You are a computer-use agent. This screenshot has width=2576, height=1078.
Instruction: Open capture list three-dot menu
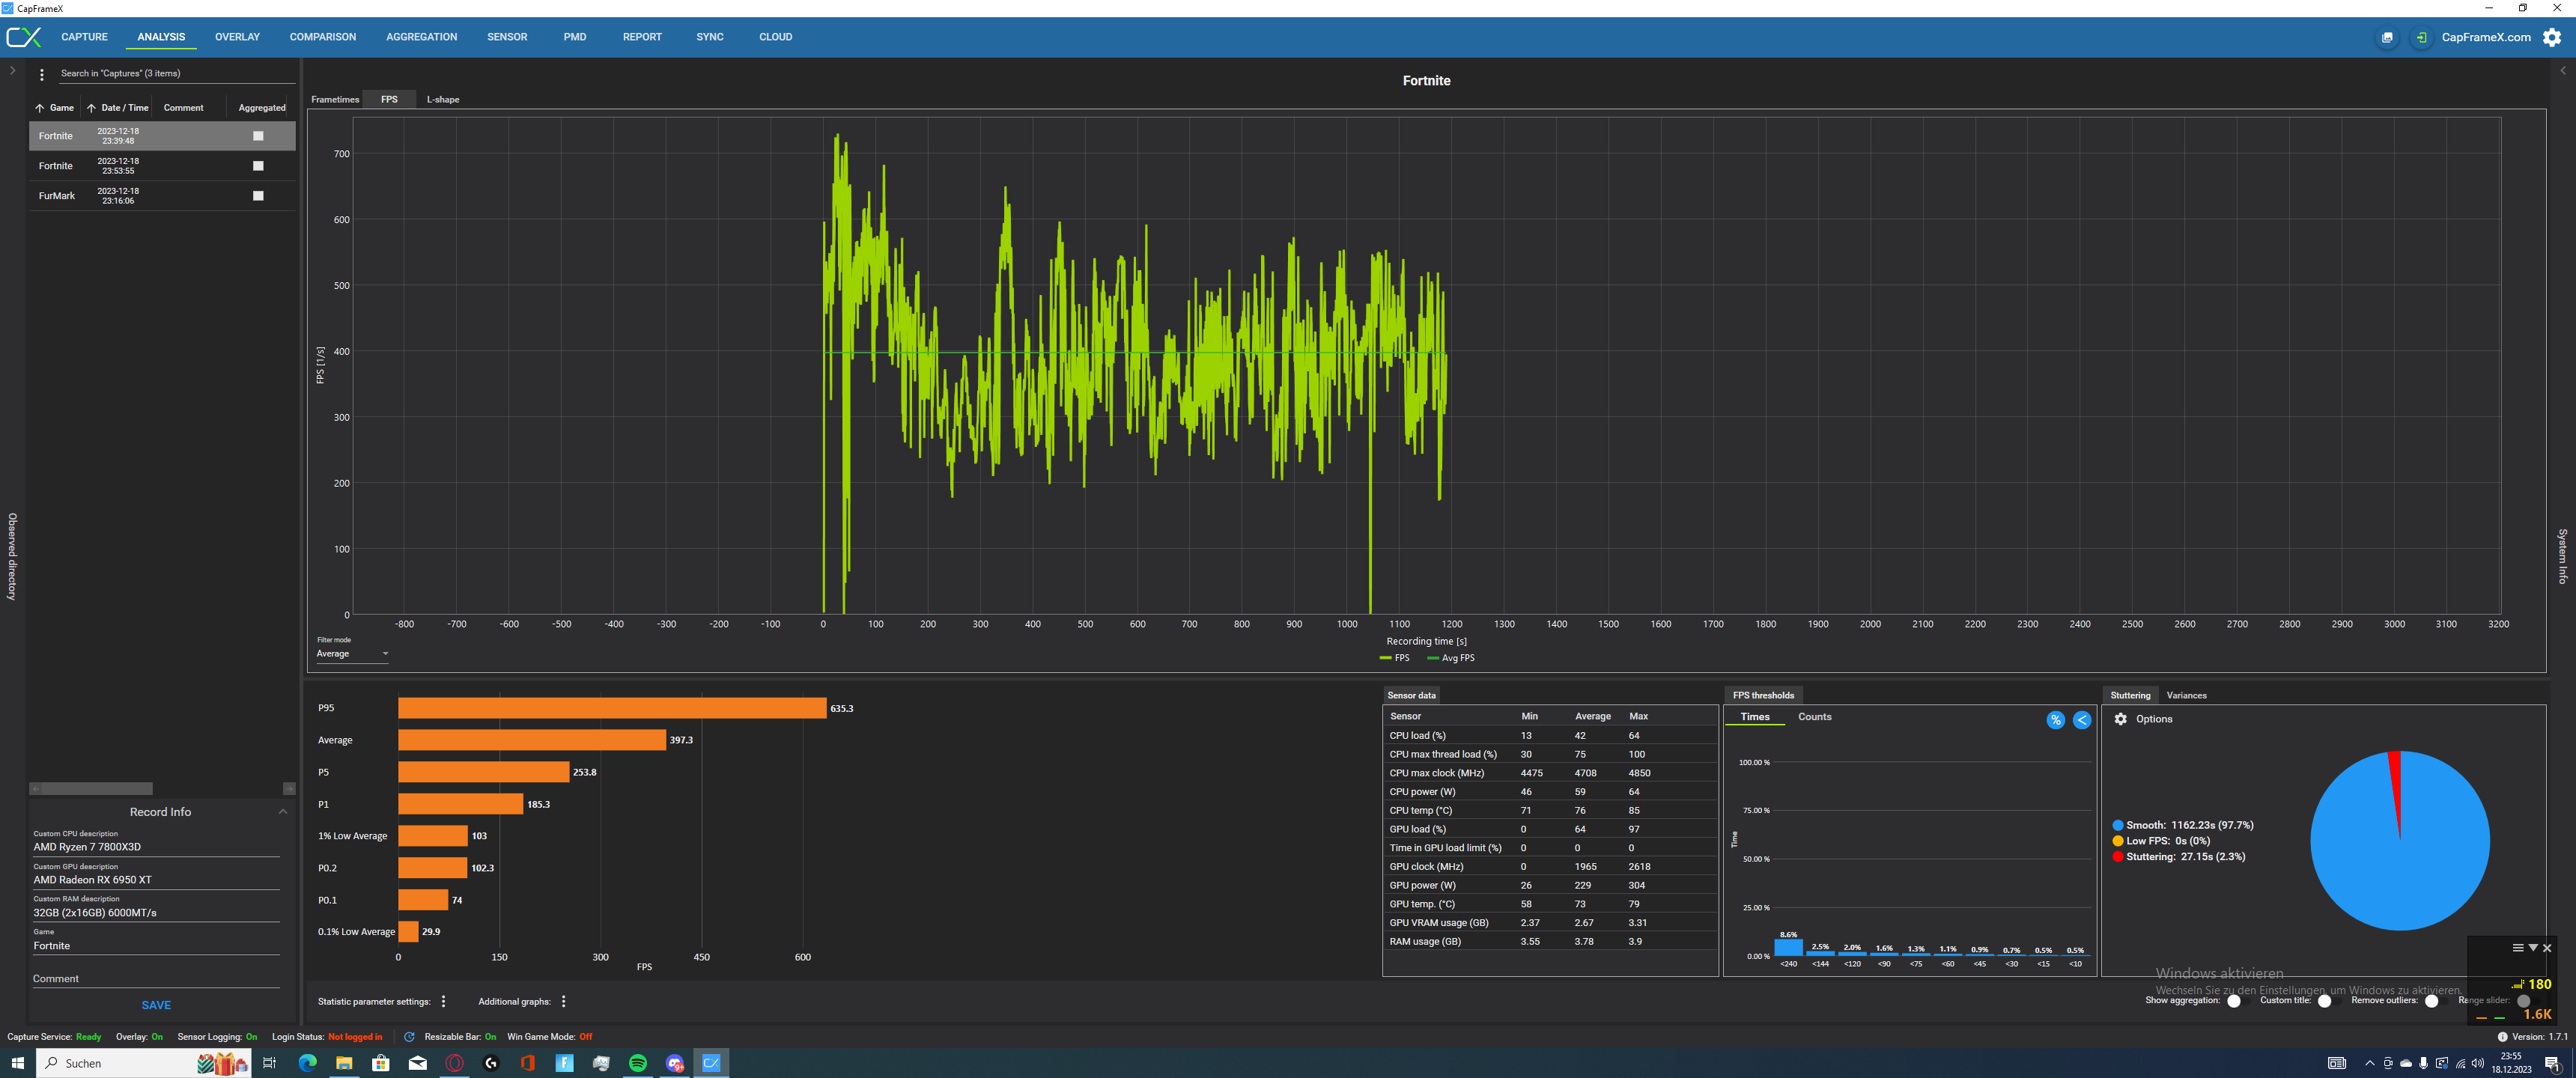[41, 74]
